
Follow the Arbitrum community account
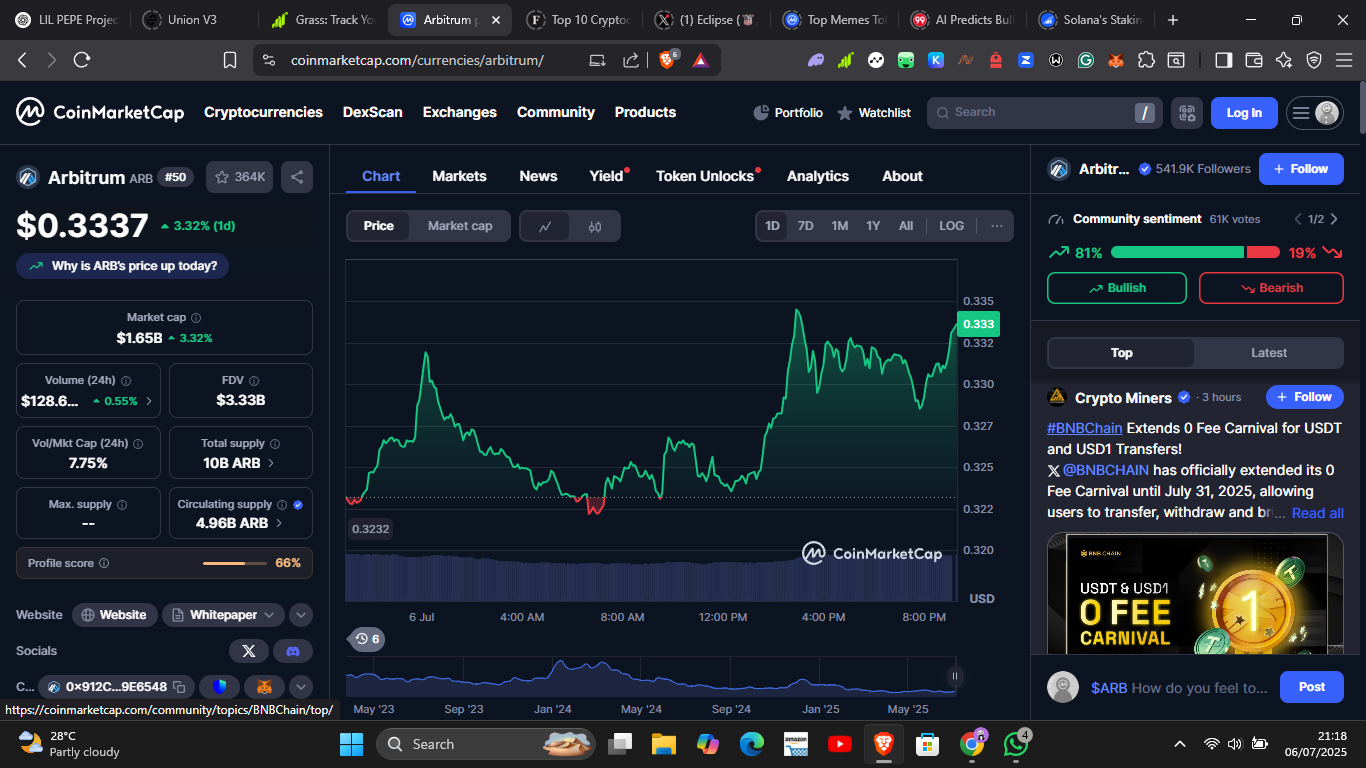tap(1301, 169)
